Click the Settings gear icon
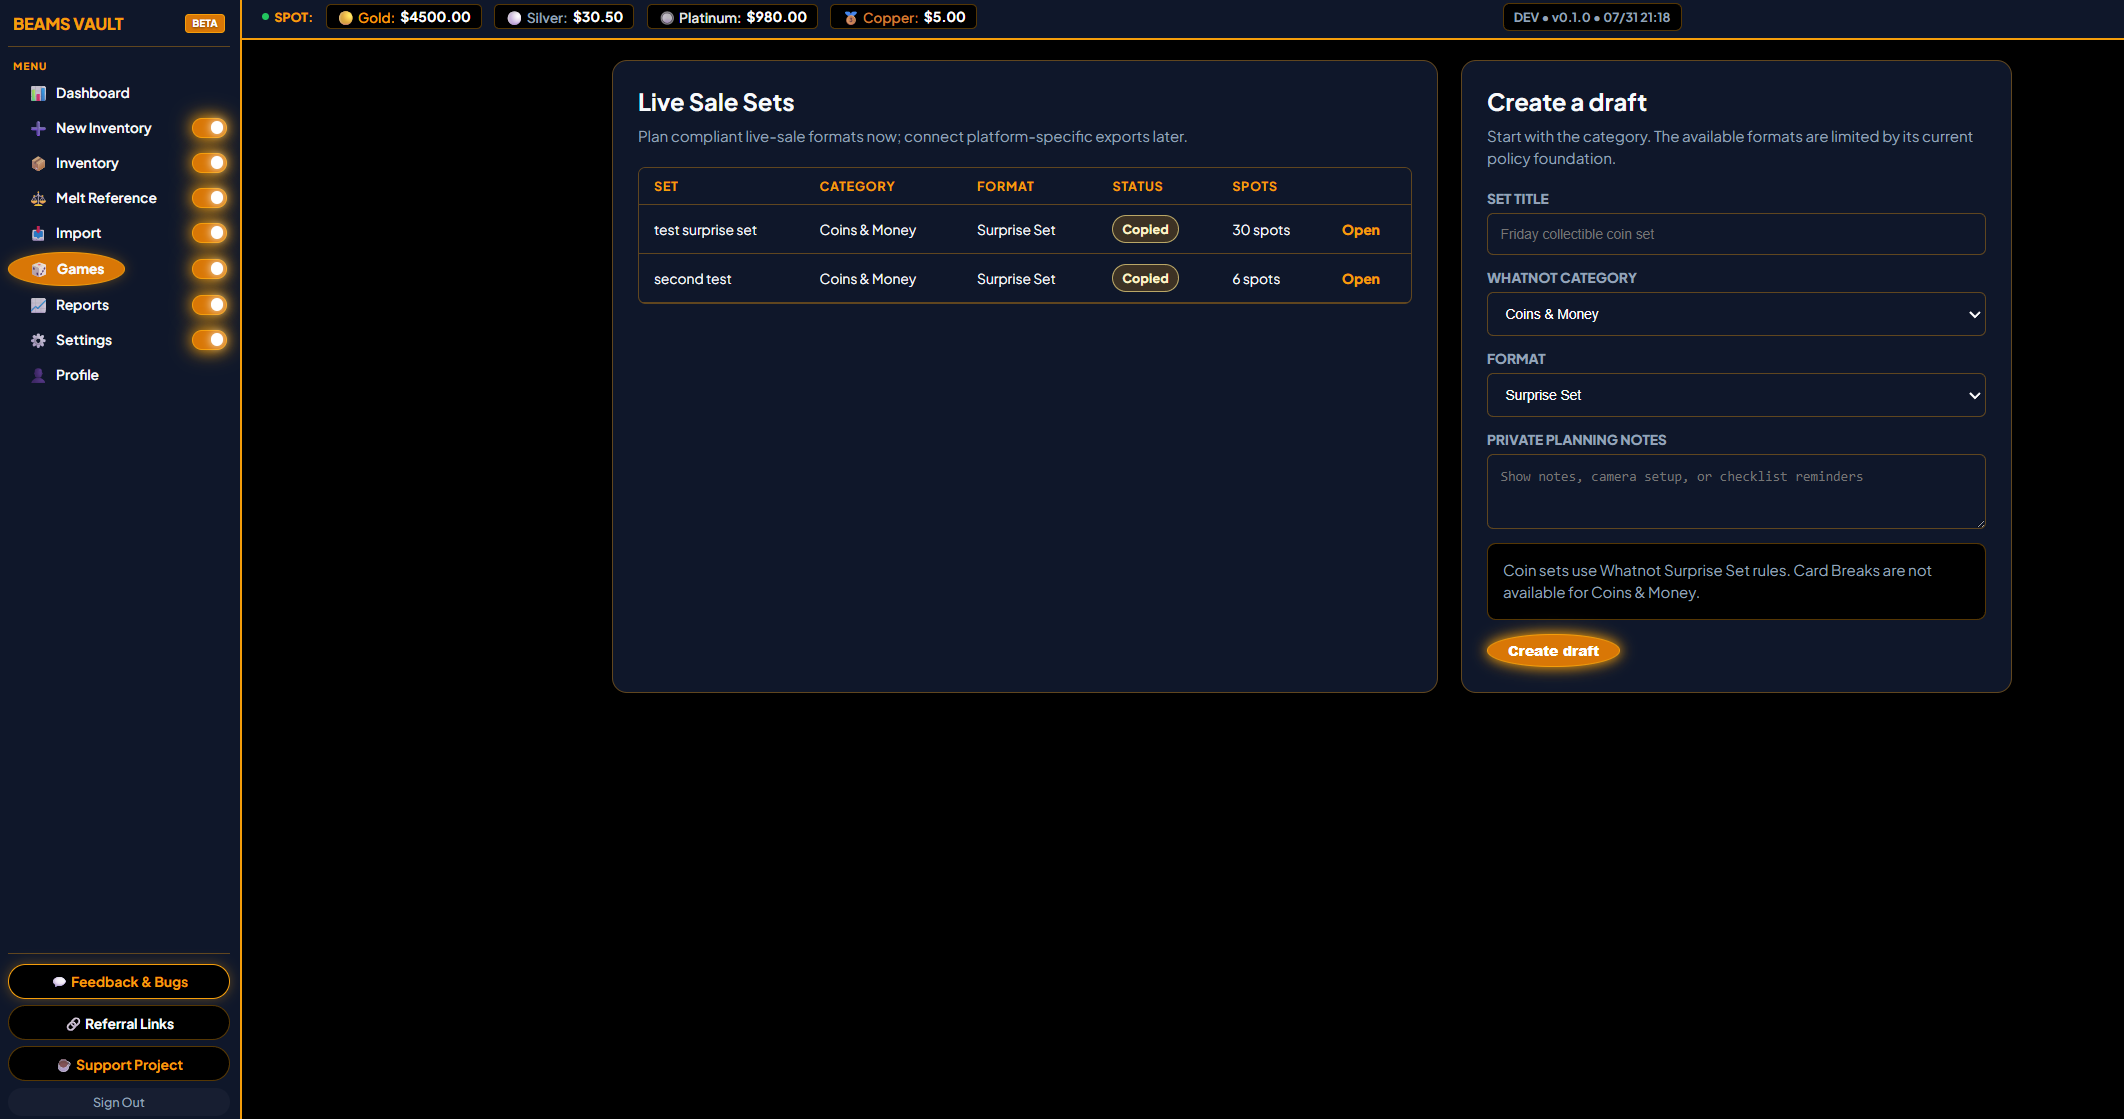 38,340
